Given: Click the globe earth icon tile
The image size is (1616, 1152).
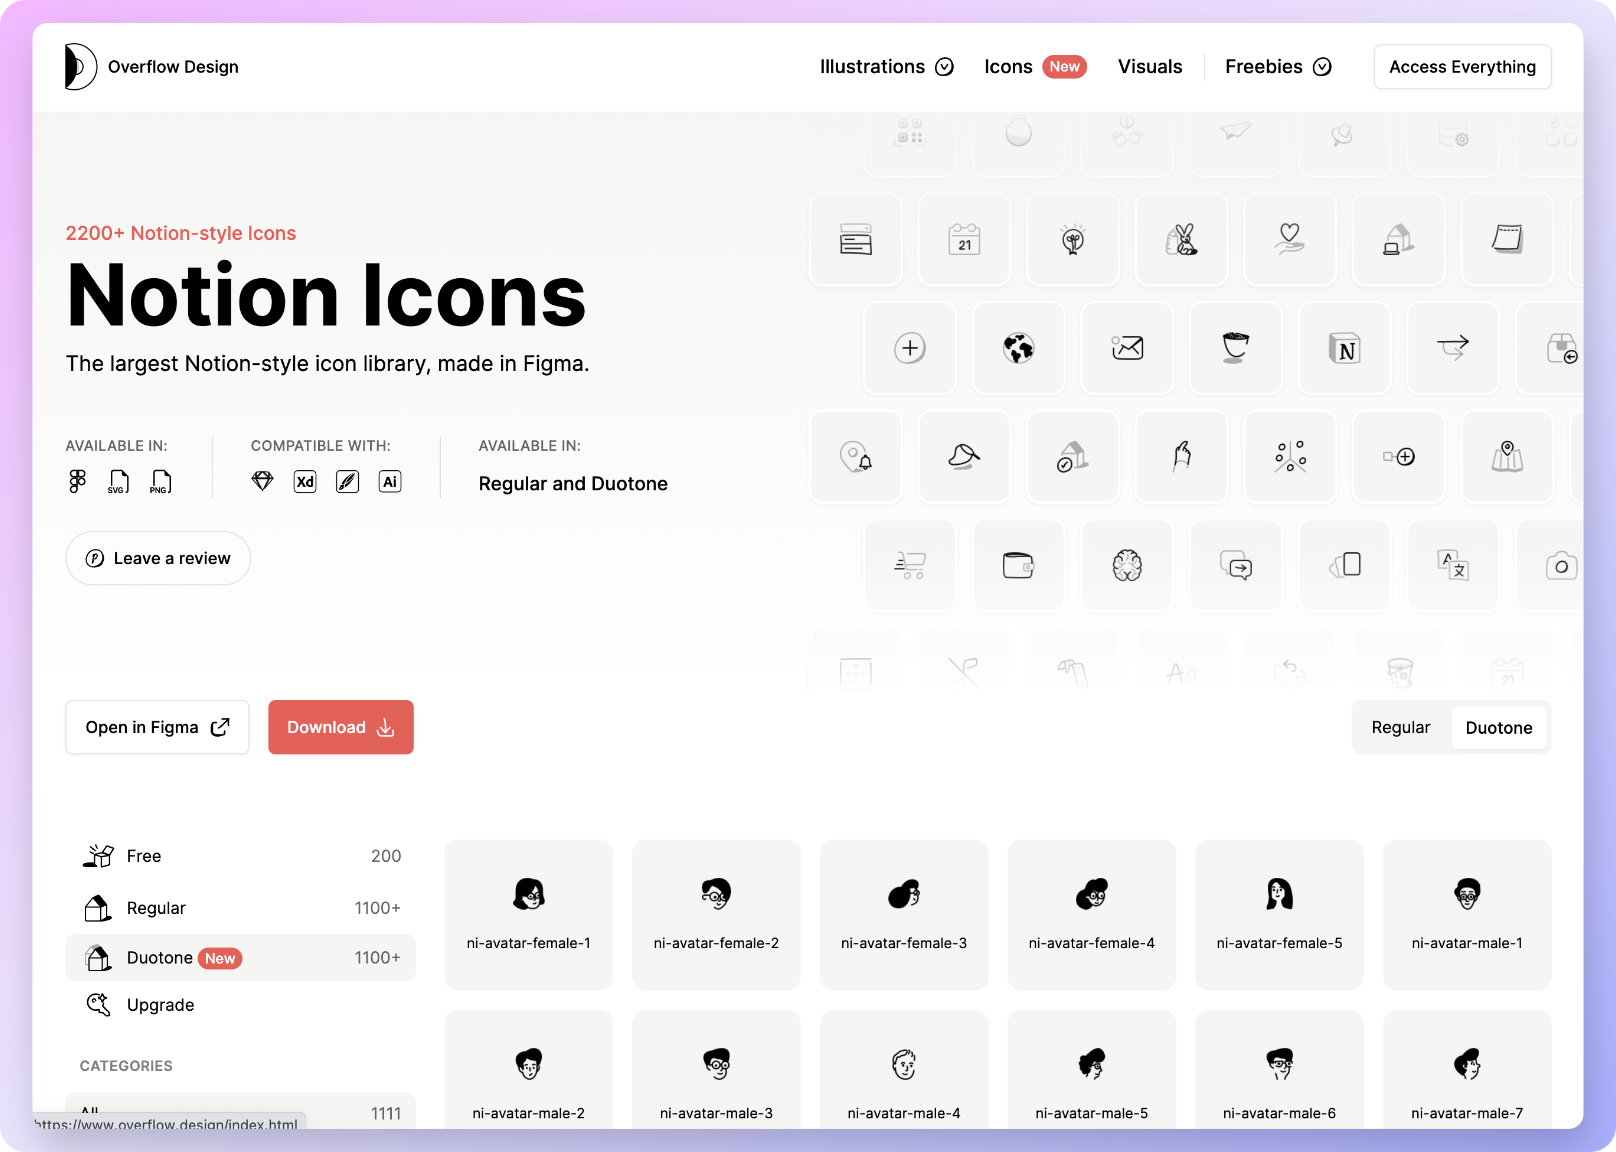Looking at the screenshot, I should [x=1019, y=348].
